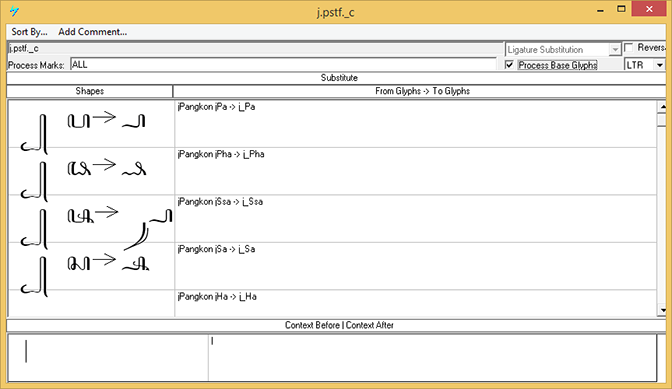
Task: Minimize the j.pstf._c window
Action: (x=600, y=10)
